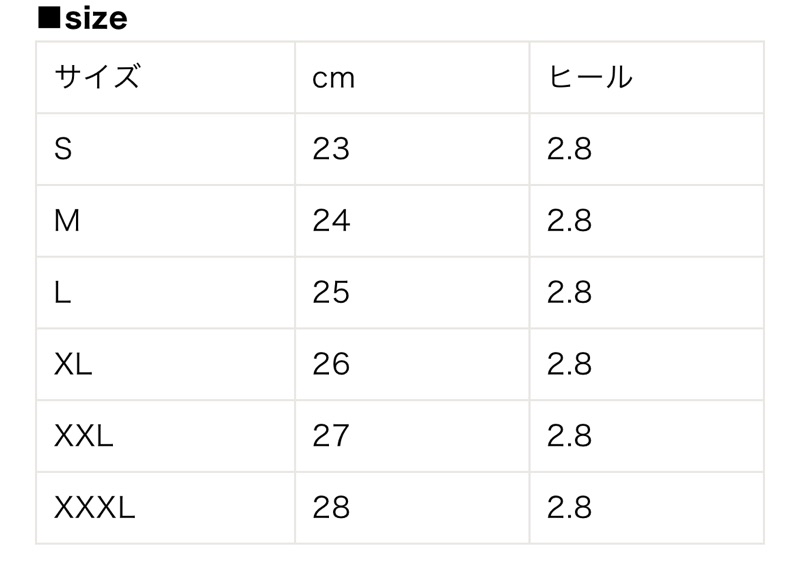800x566 pixels.
Task: Click the 24 cm value
Action: click(331, 221)
